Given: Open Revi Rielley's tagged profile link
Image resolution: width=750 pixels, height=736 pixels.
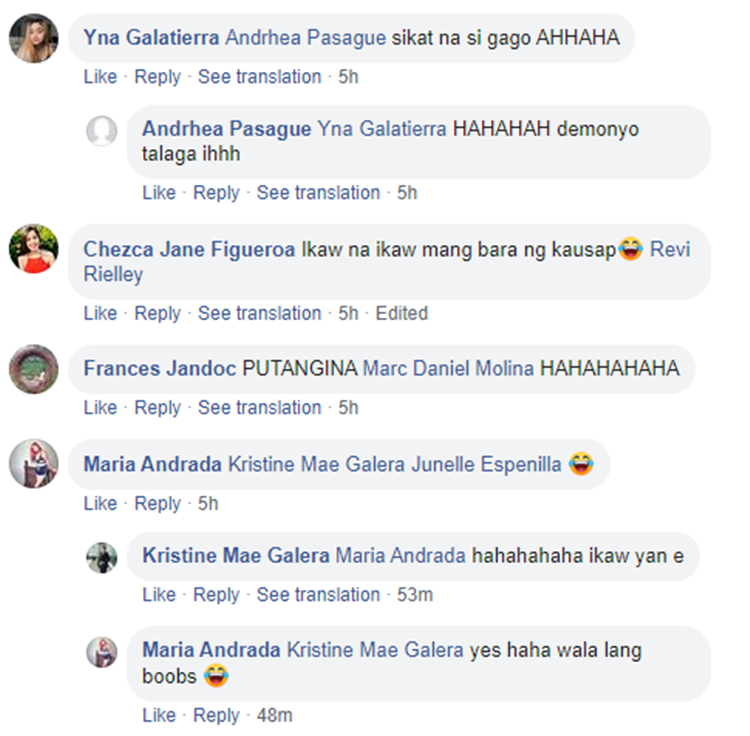Looking at the screenshot, I should coord(386,262).
